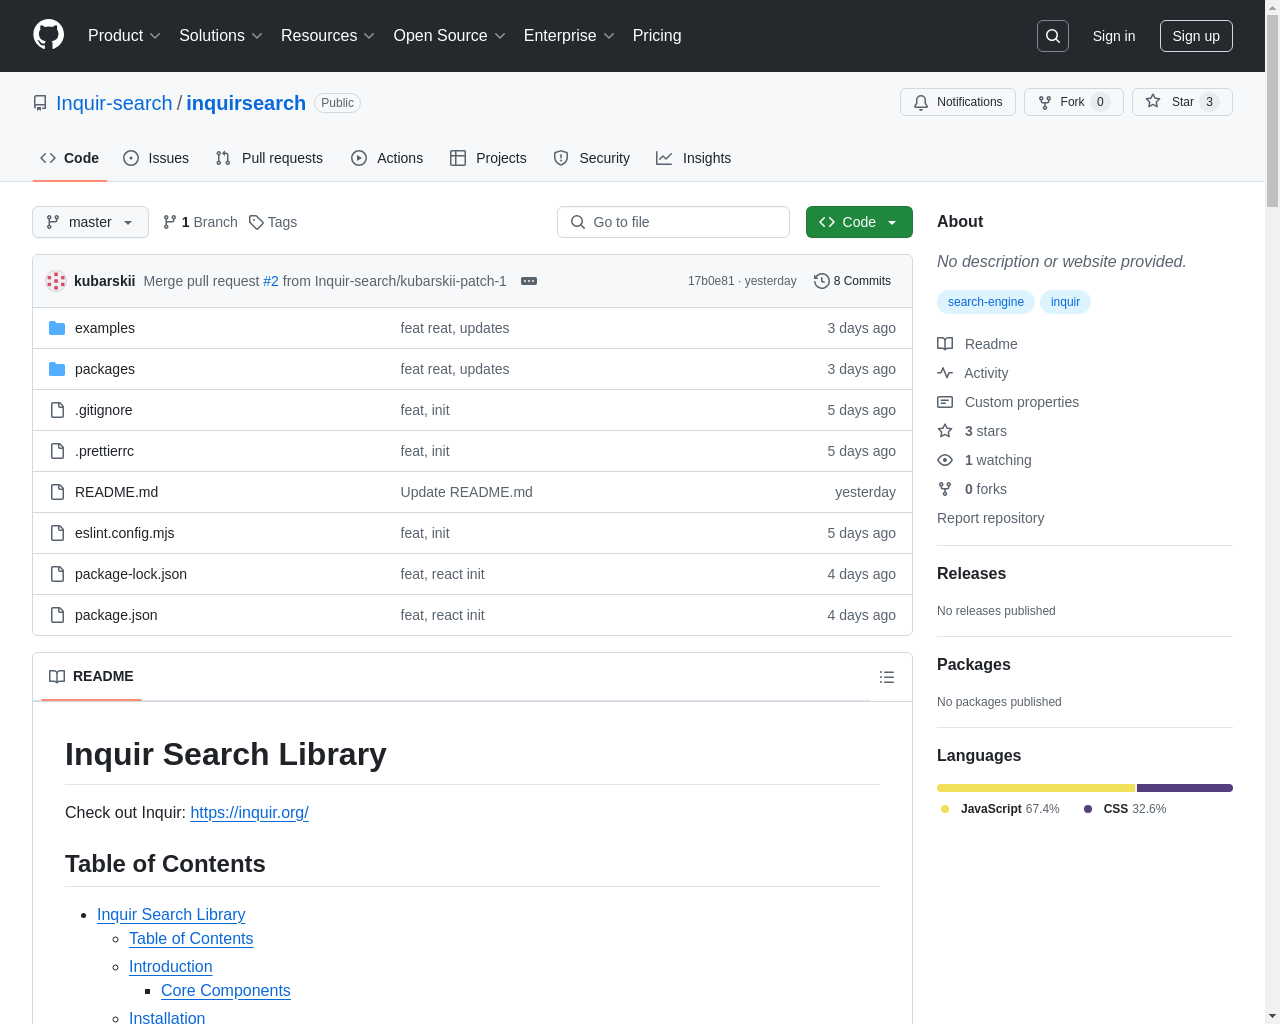Click the package.json file icon
Screen dimensions: 1280x1024
click(57, 615)
